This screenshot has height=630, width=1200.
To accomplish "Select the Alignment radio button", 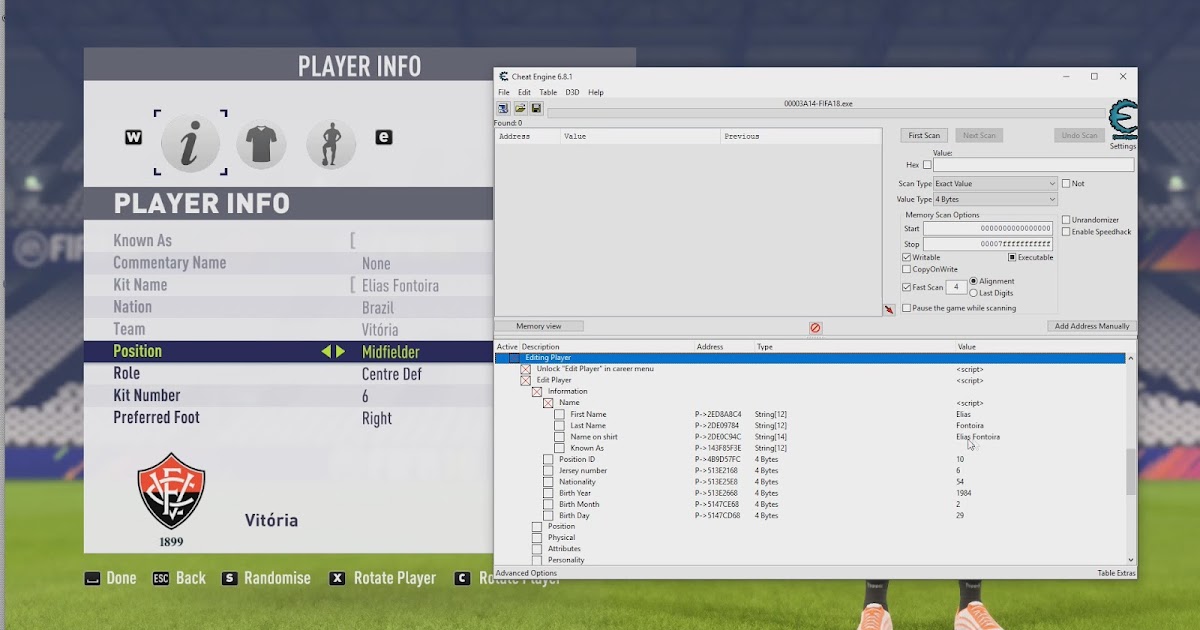I will click(x=973, y=282).
